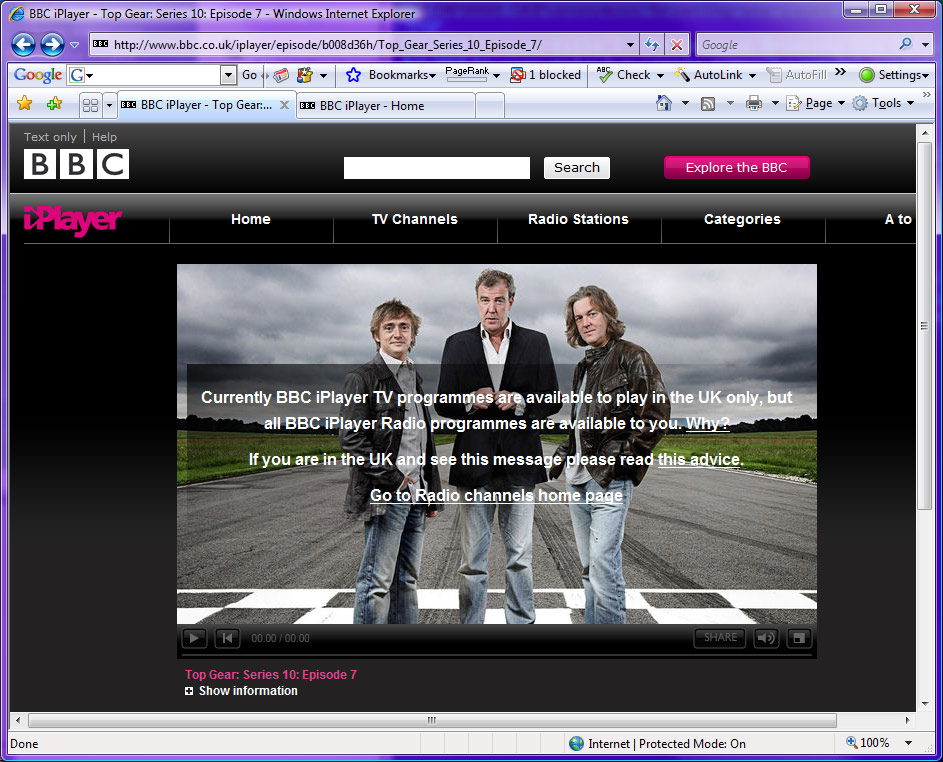The width and height of the screenshot is (943, 762).
Task: Go back with the browser Back arrow
Action: (x=23, y=45)
